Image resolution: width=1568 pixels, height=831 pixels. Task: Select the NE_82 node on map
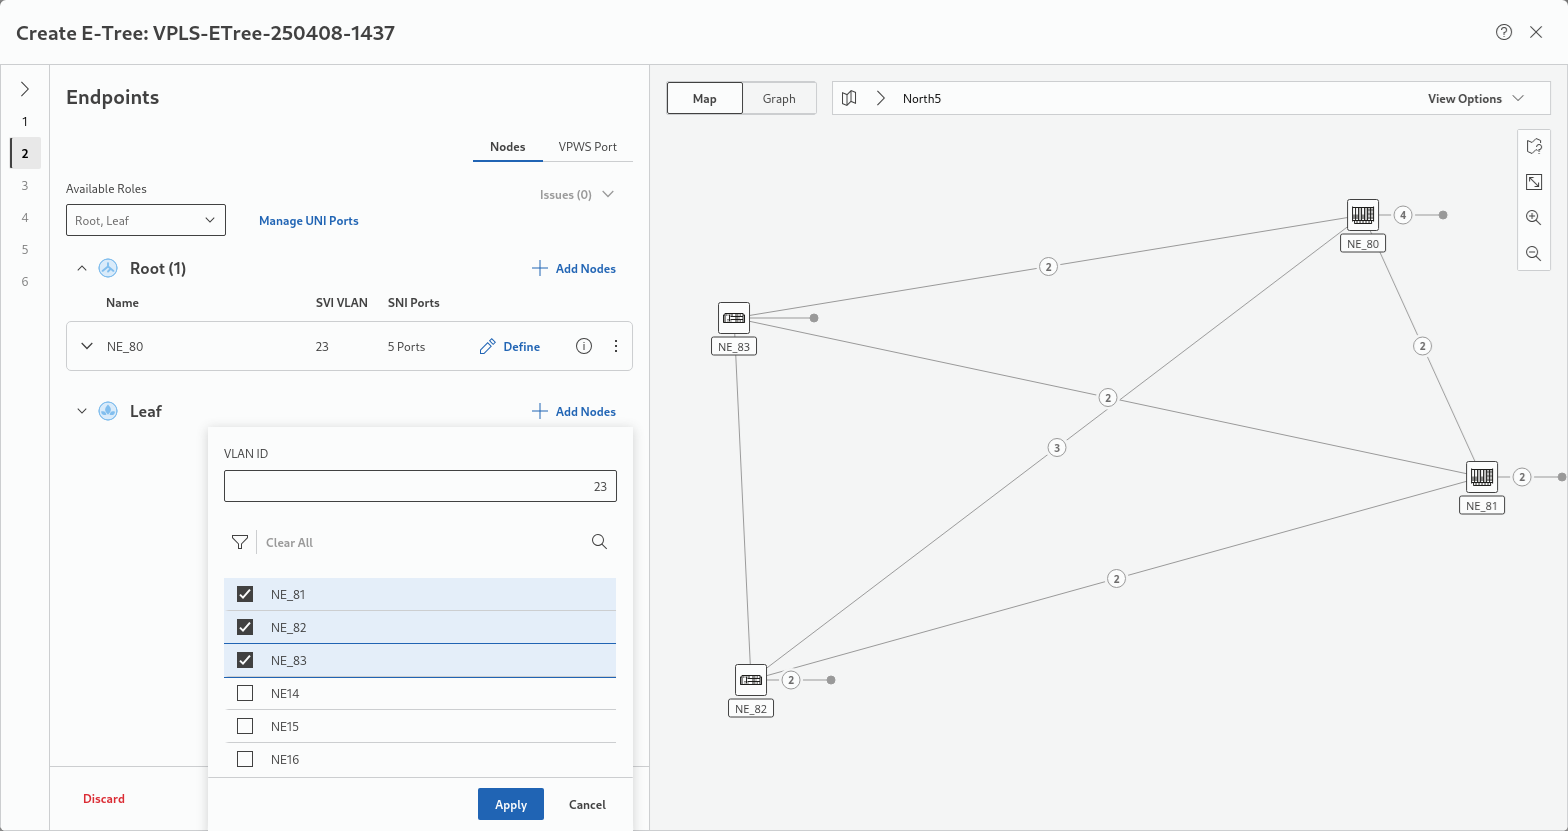pos(751,680)
